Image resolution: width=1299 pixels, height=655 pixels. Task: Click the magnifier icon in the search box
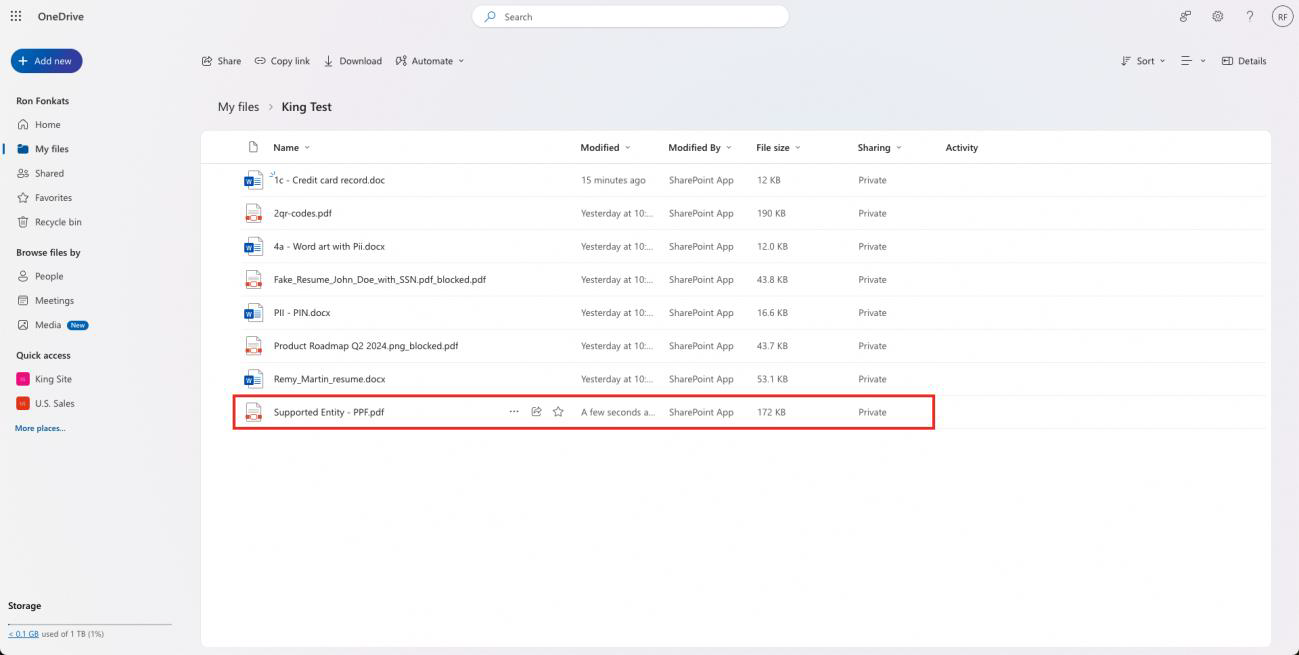(x=490, y=17)
